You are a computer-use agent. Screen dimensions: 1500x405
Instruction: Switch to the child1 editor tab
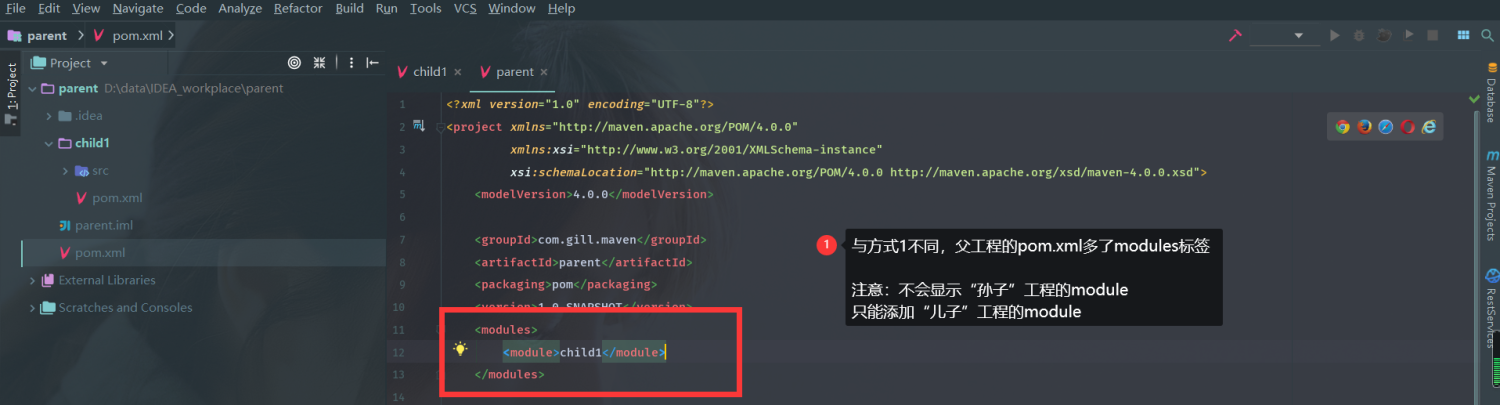(430, 72)
